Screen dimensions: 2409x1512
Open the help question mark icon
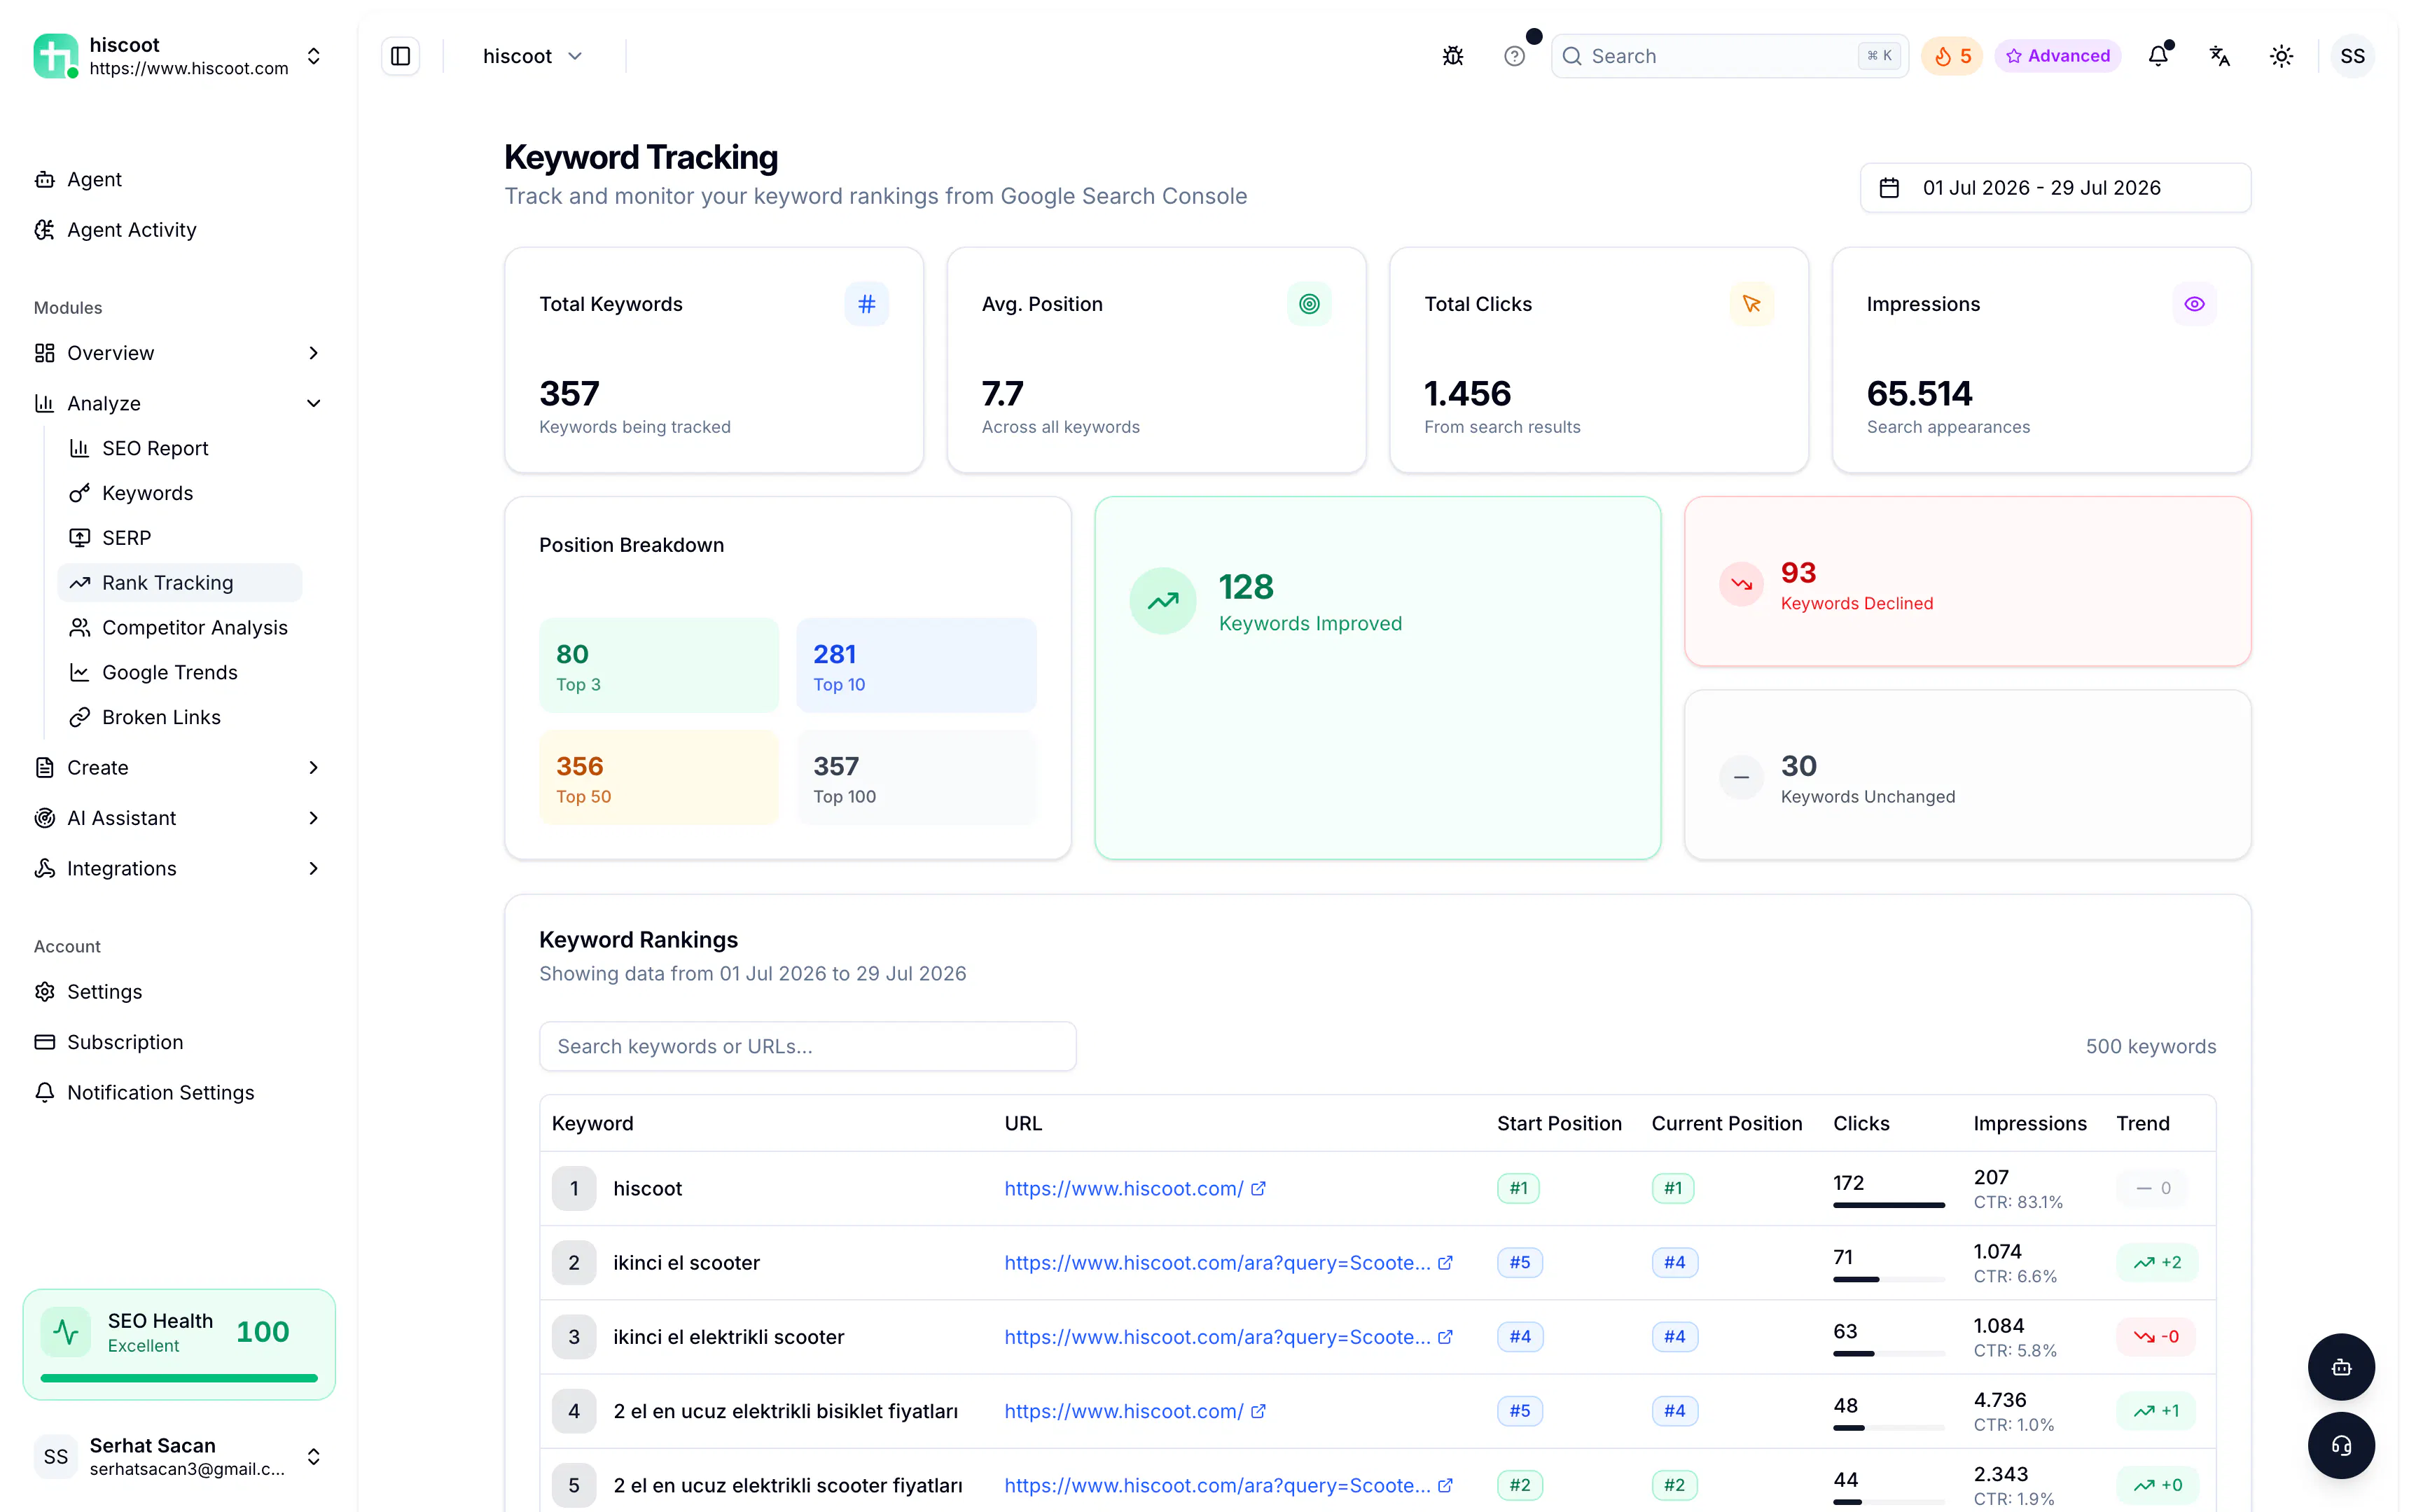1514,56
